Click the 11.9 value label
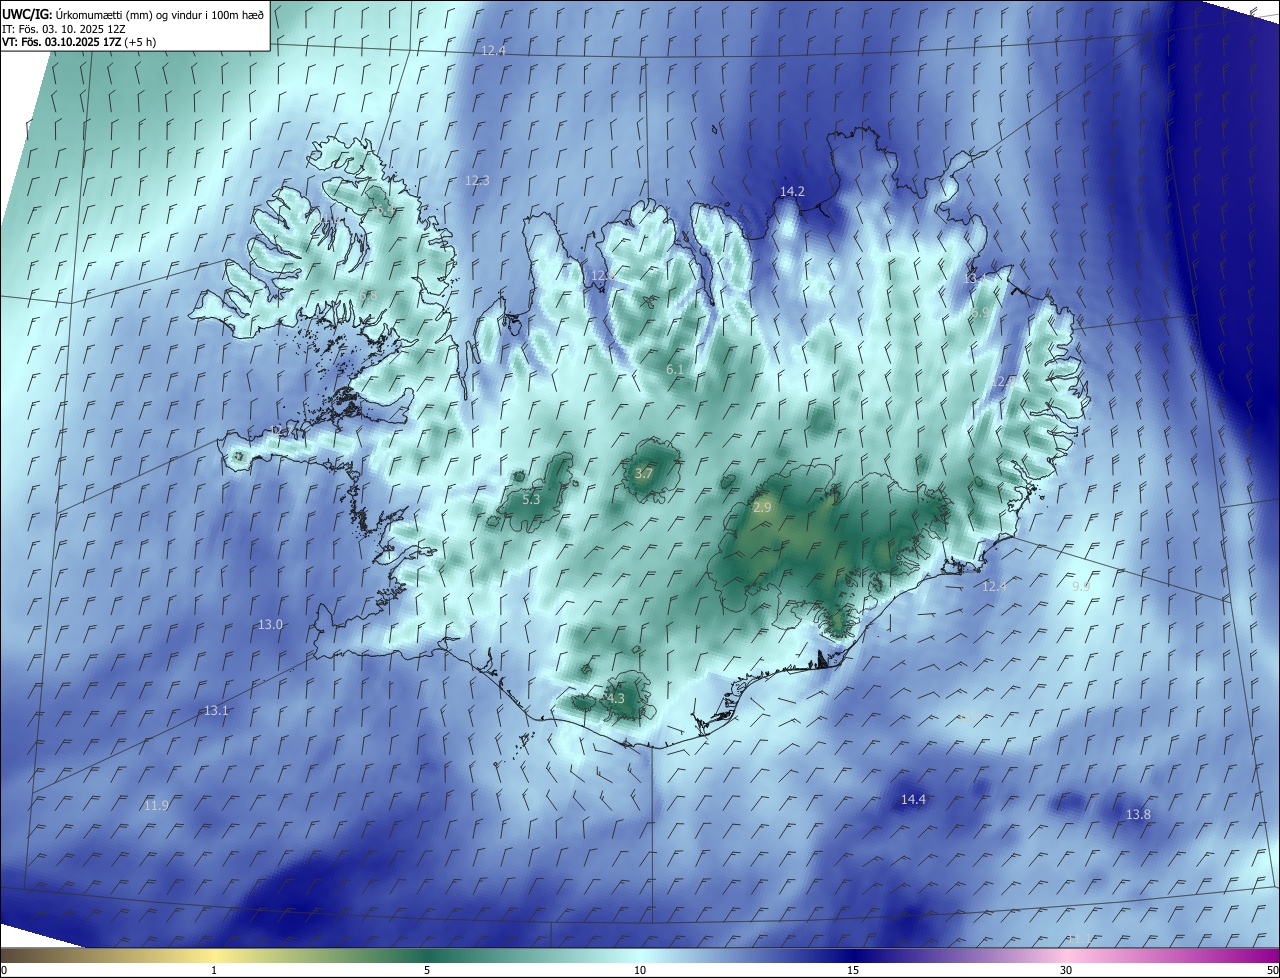Image resolution: width=1280 pixels, height=978 pixels. [156, 806]
